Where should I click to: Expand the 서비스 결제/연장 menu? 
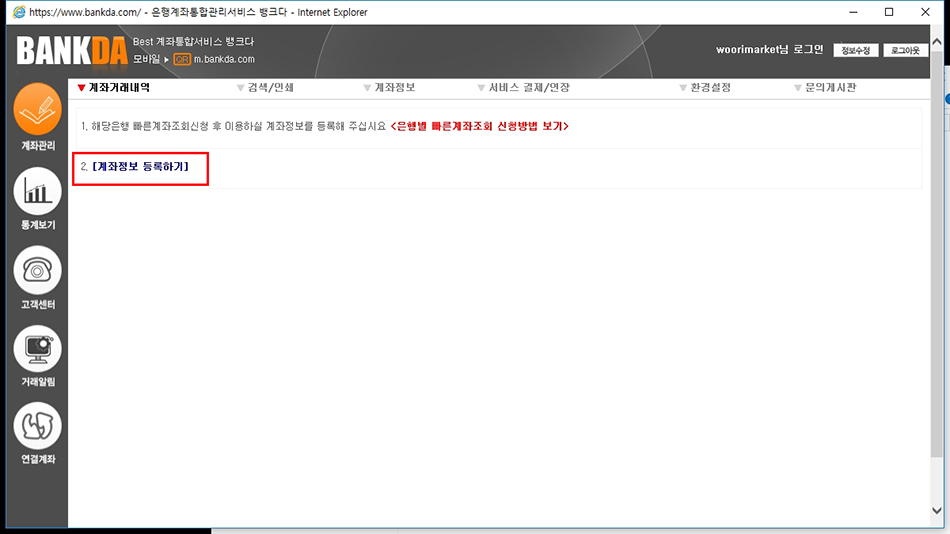click(x=523, y=88)
